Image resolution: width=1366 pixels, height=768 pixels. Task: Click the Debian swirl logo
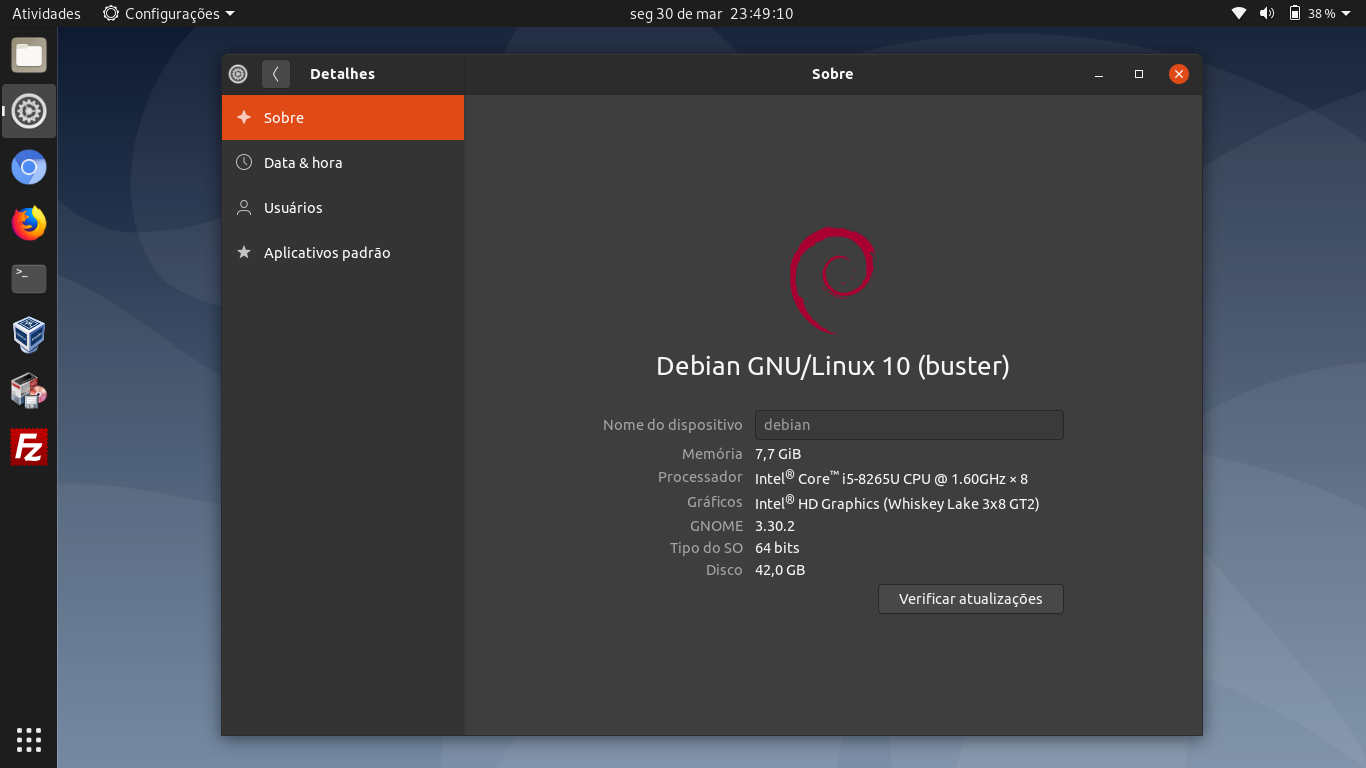click(x=832, y=281)
